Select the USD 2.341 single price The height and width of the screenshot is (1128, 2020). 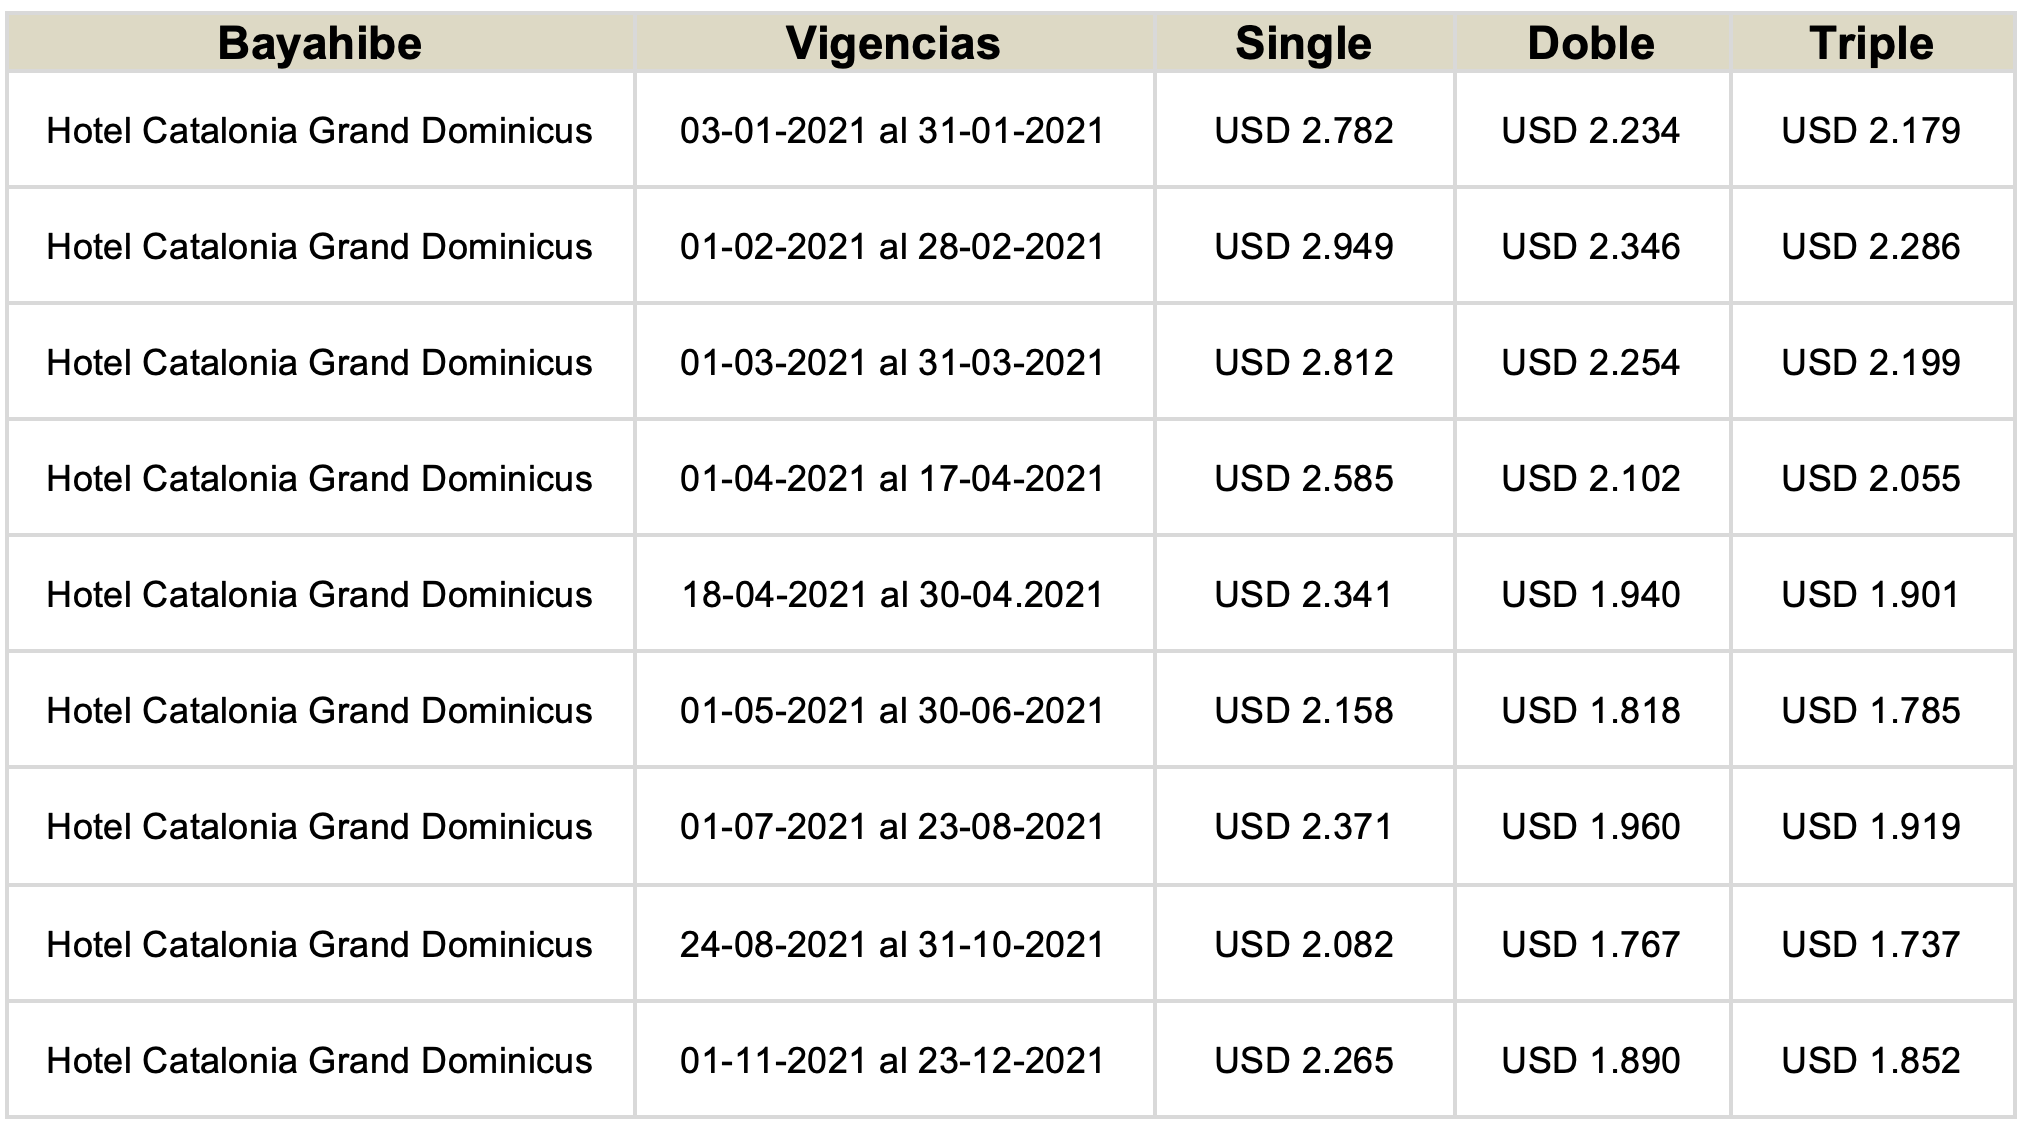click(1304, 595)
